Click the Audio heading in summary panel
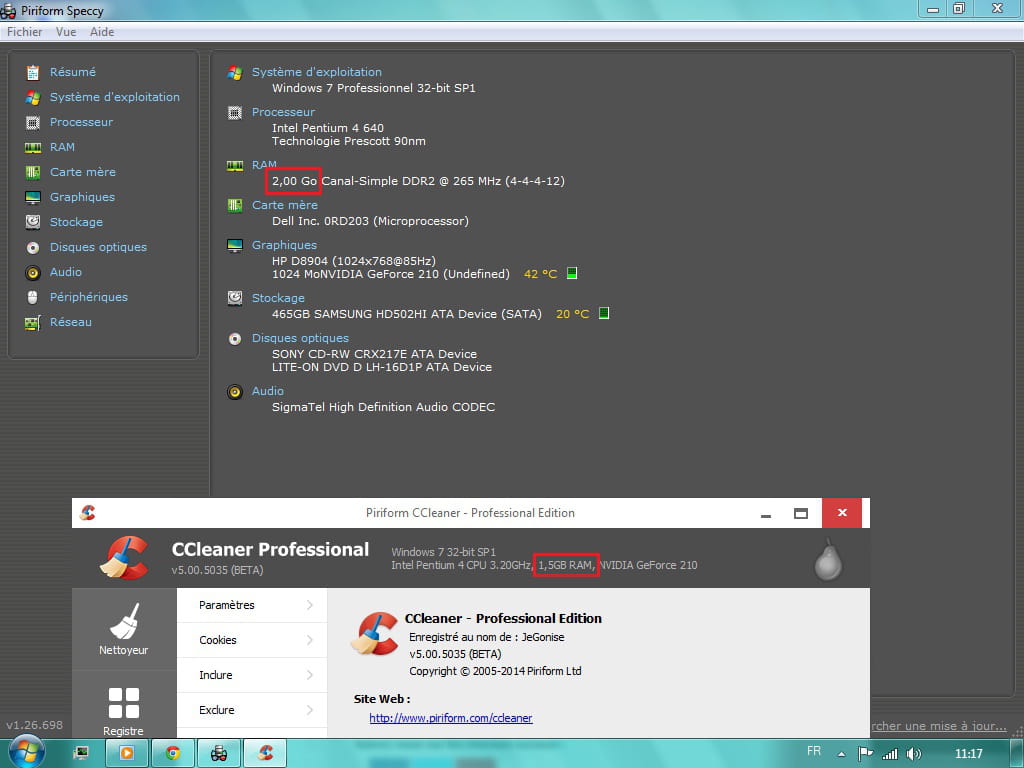1024x768 pixels. point(268,391)
